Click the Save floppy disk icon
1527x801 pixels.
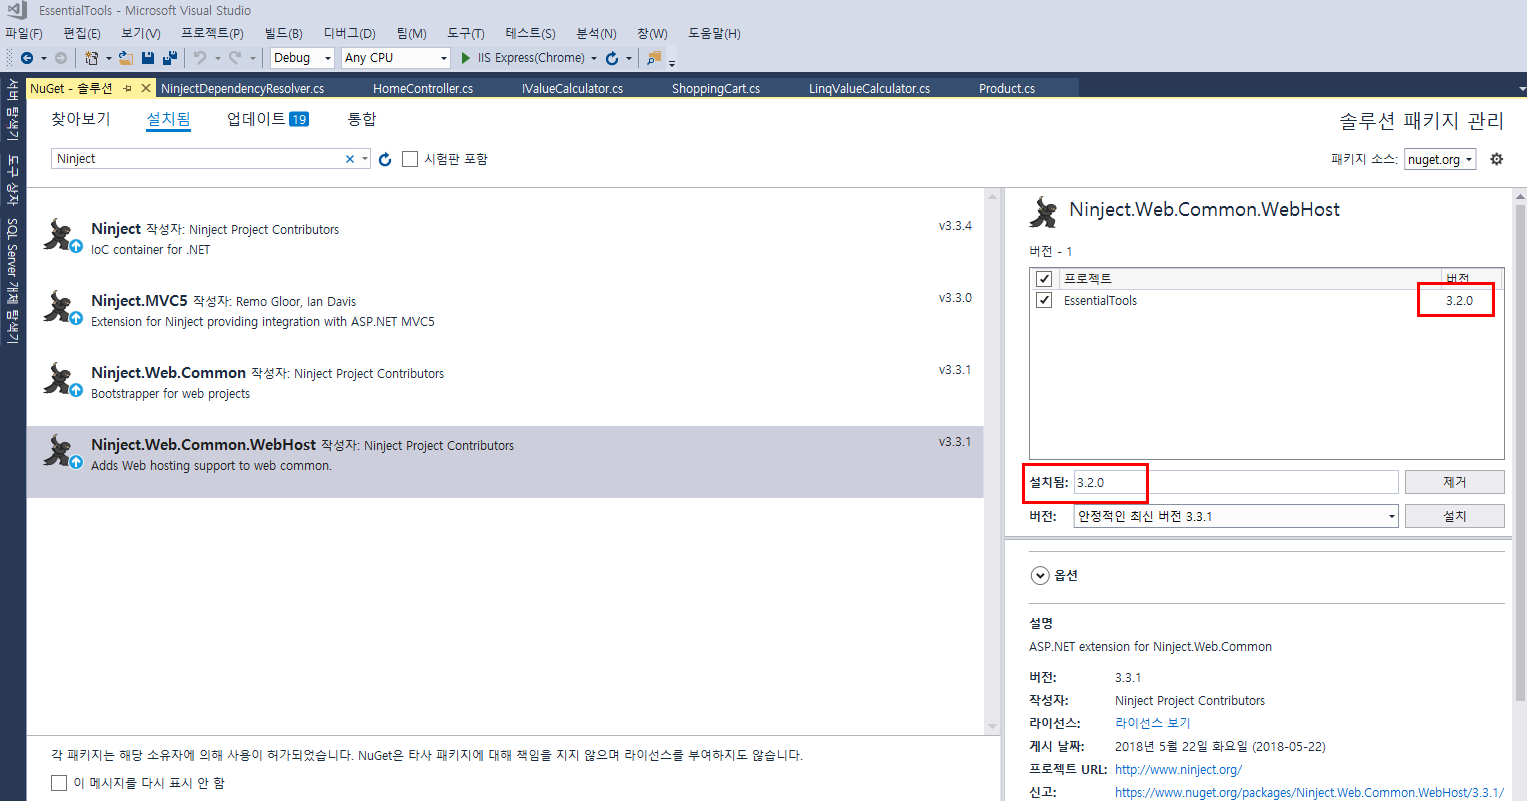[x=148, y=58]
